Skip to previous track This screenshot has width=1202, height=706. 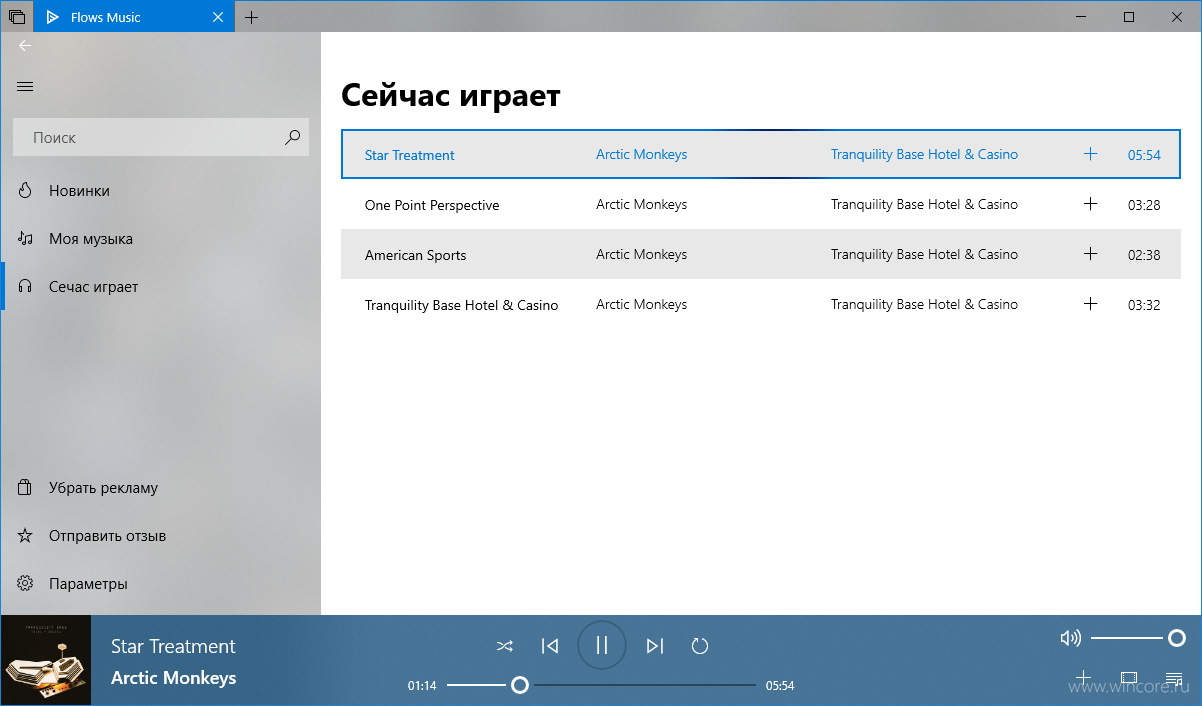click(x=550, y=646)
